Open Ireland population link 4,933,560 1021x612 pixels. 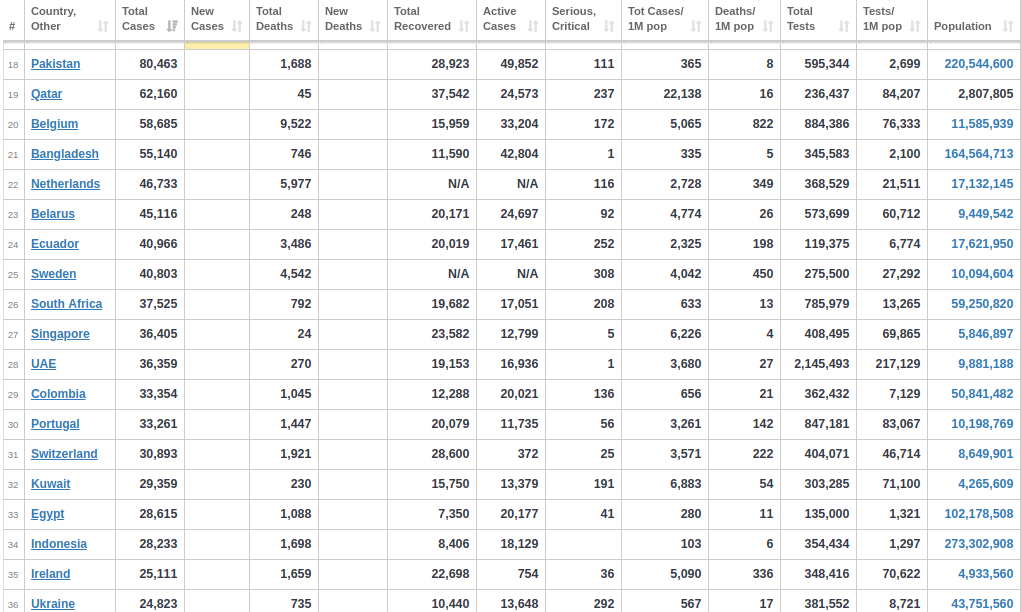coord(985,574)
